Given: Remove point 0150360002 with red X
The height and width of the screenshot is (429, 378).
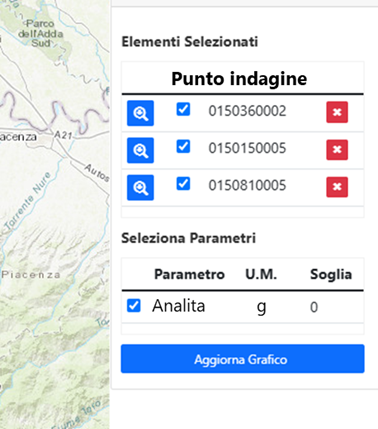Looking at the screenshot, I should pos(337,112).
